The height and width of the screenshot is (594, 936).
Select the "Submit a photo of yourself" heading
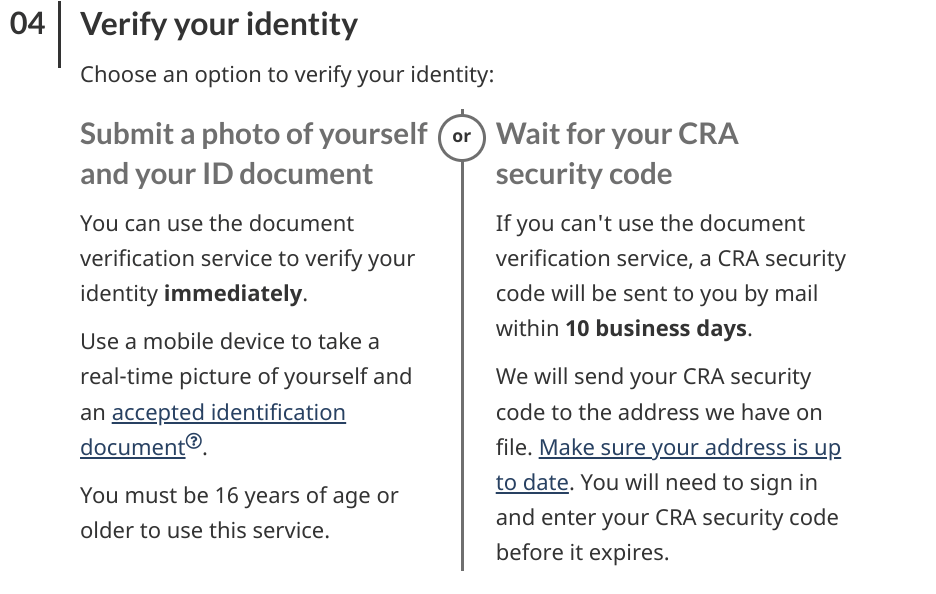[254, 153]
